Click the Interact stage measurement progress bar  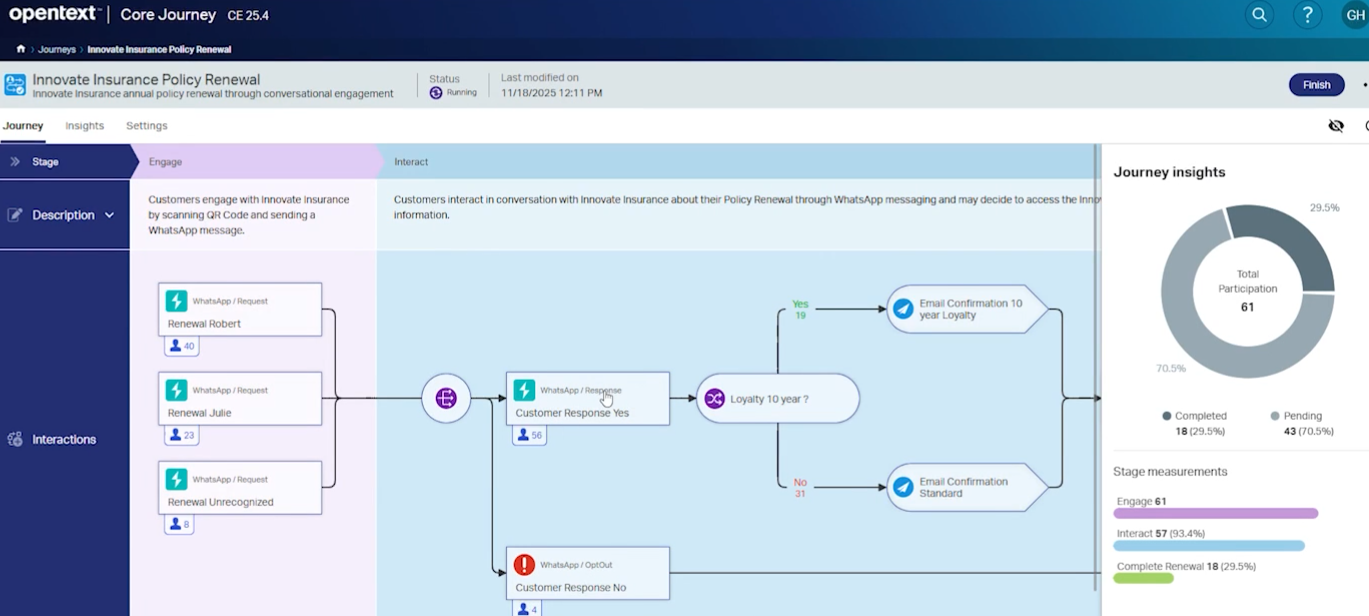pos(1209,546)
